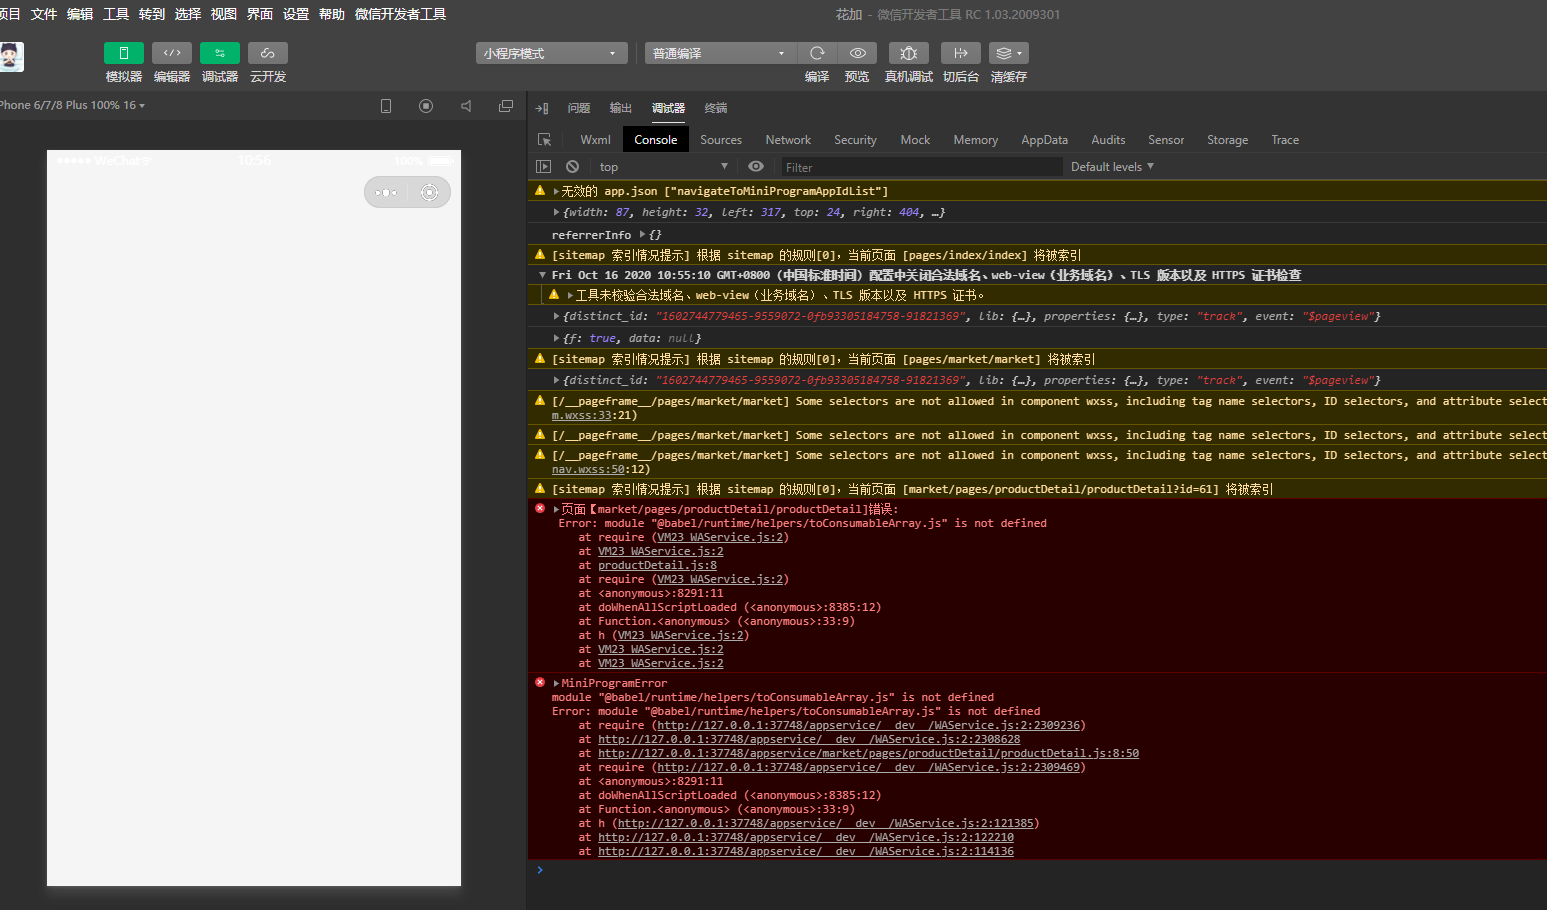Open the productDetail.js:8 source link
The image size is (1547, 910).
tap(657, 565)
